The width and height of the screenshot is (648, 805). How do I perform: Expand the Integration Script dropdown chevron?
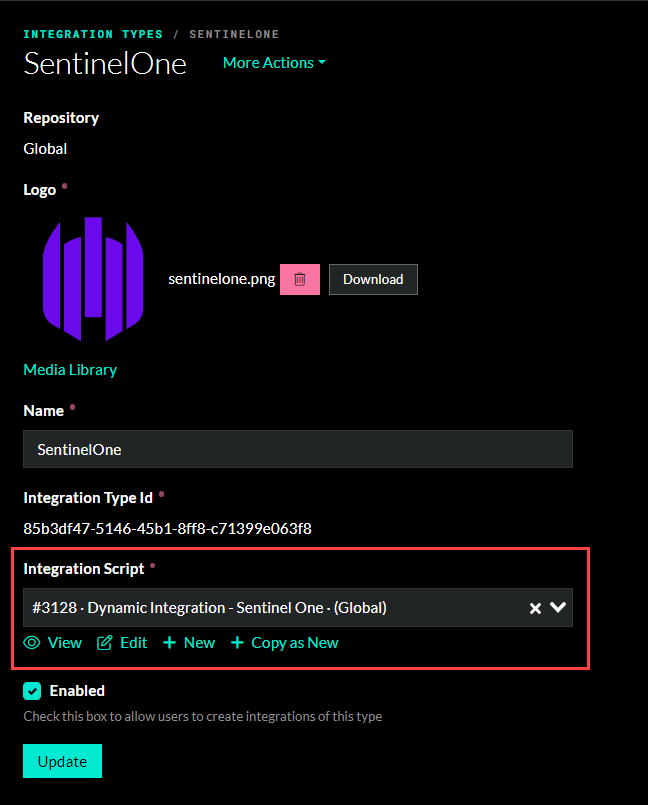(x=558, y=607)
